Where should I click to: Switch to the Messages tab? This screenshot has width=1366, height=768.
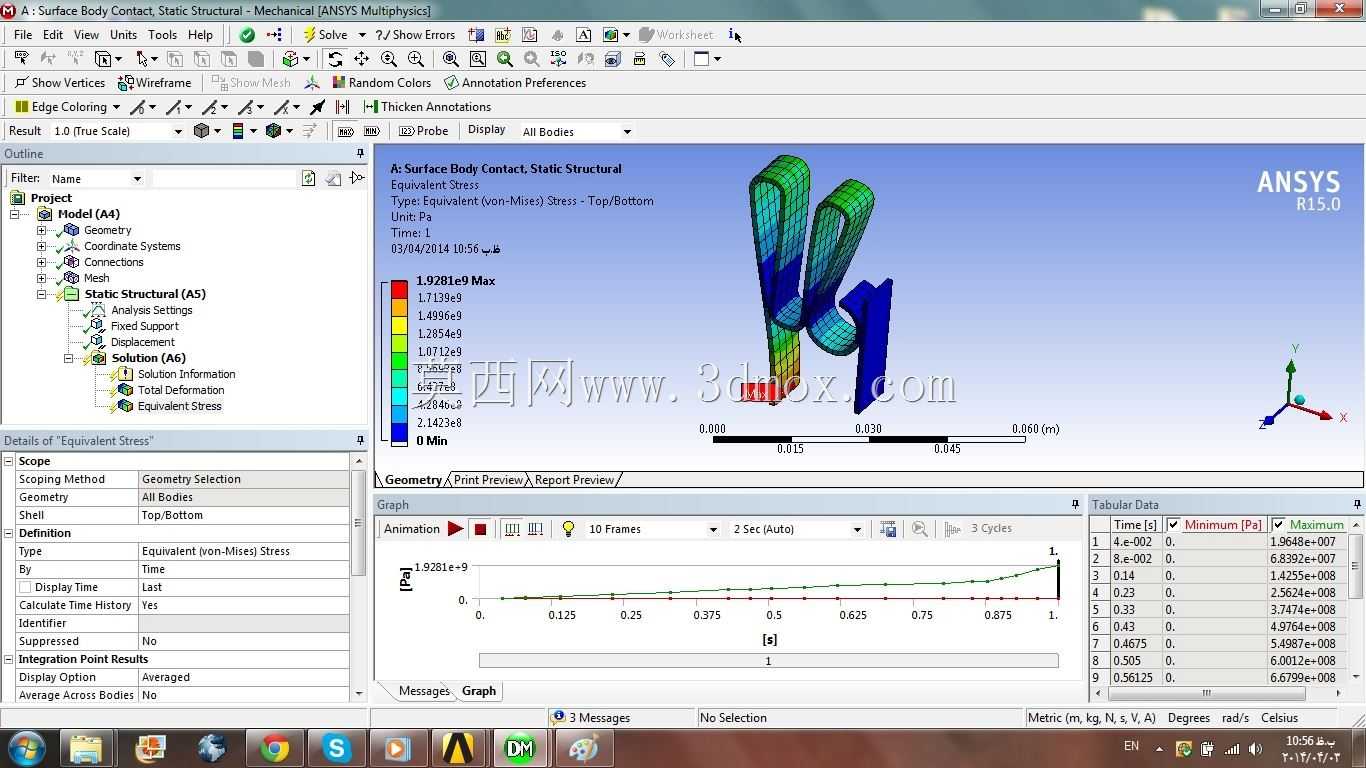424,691
